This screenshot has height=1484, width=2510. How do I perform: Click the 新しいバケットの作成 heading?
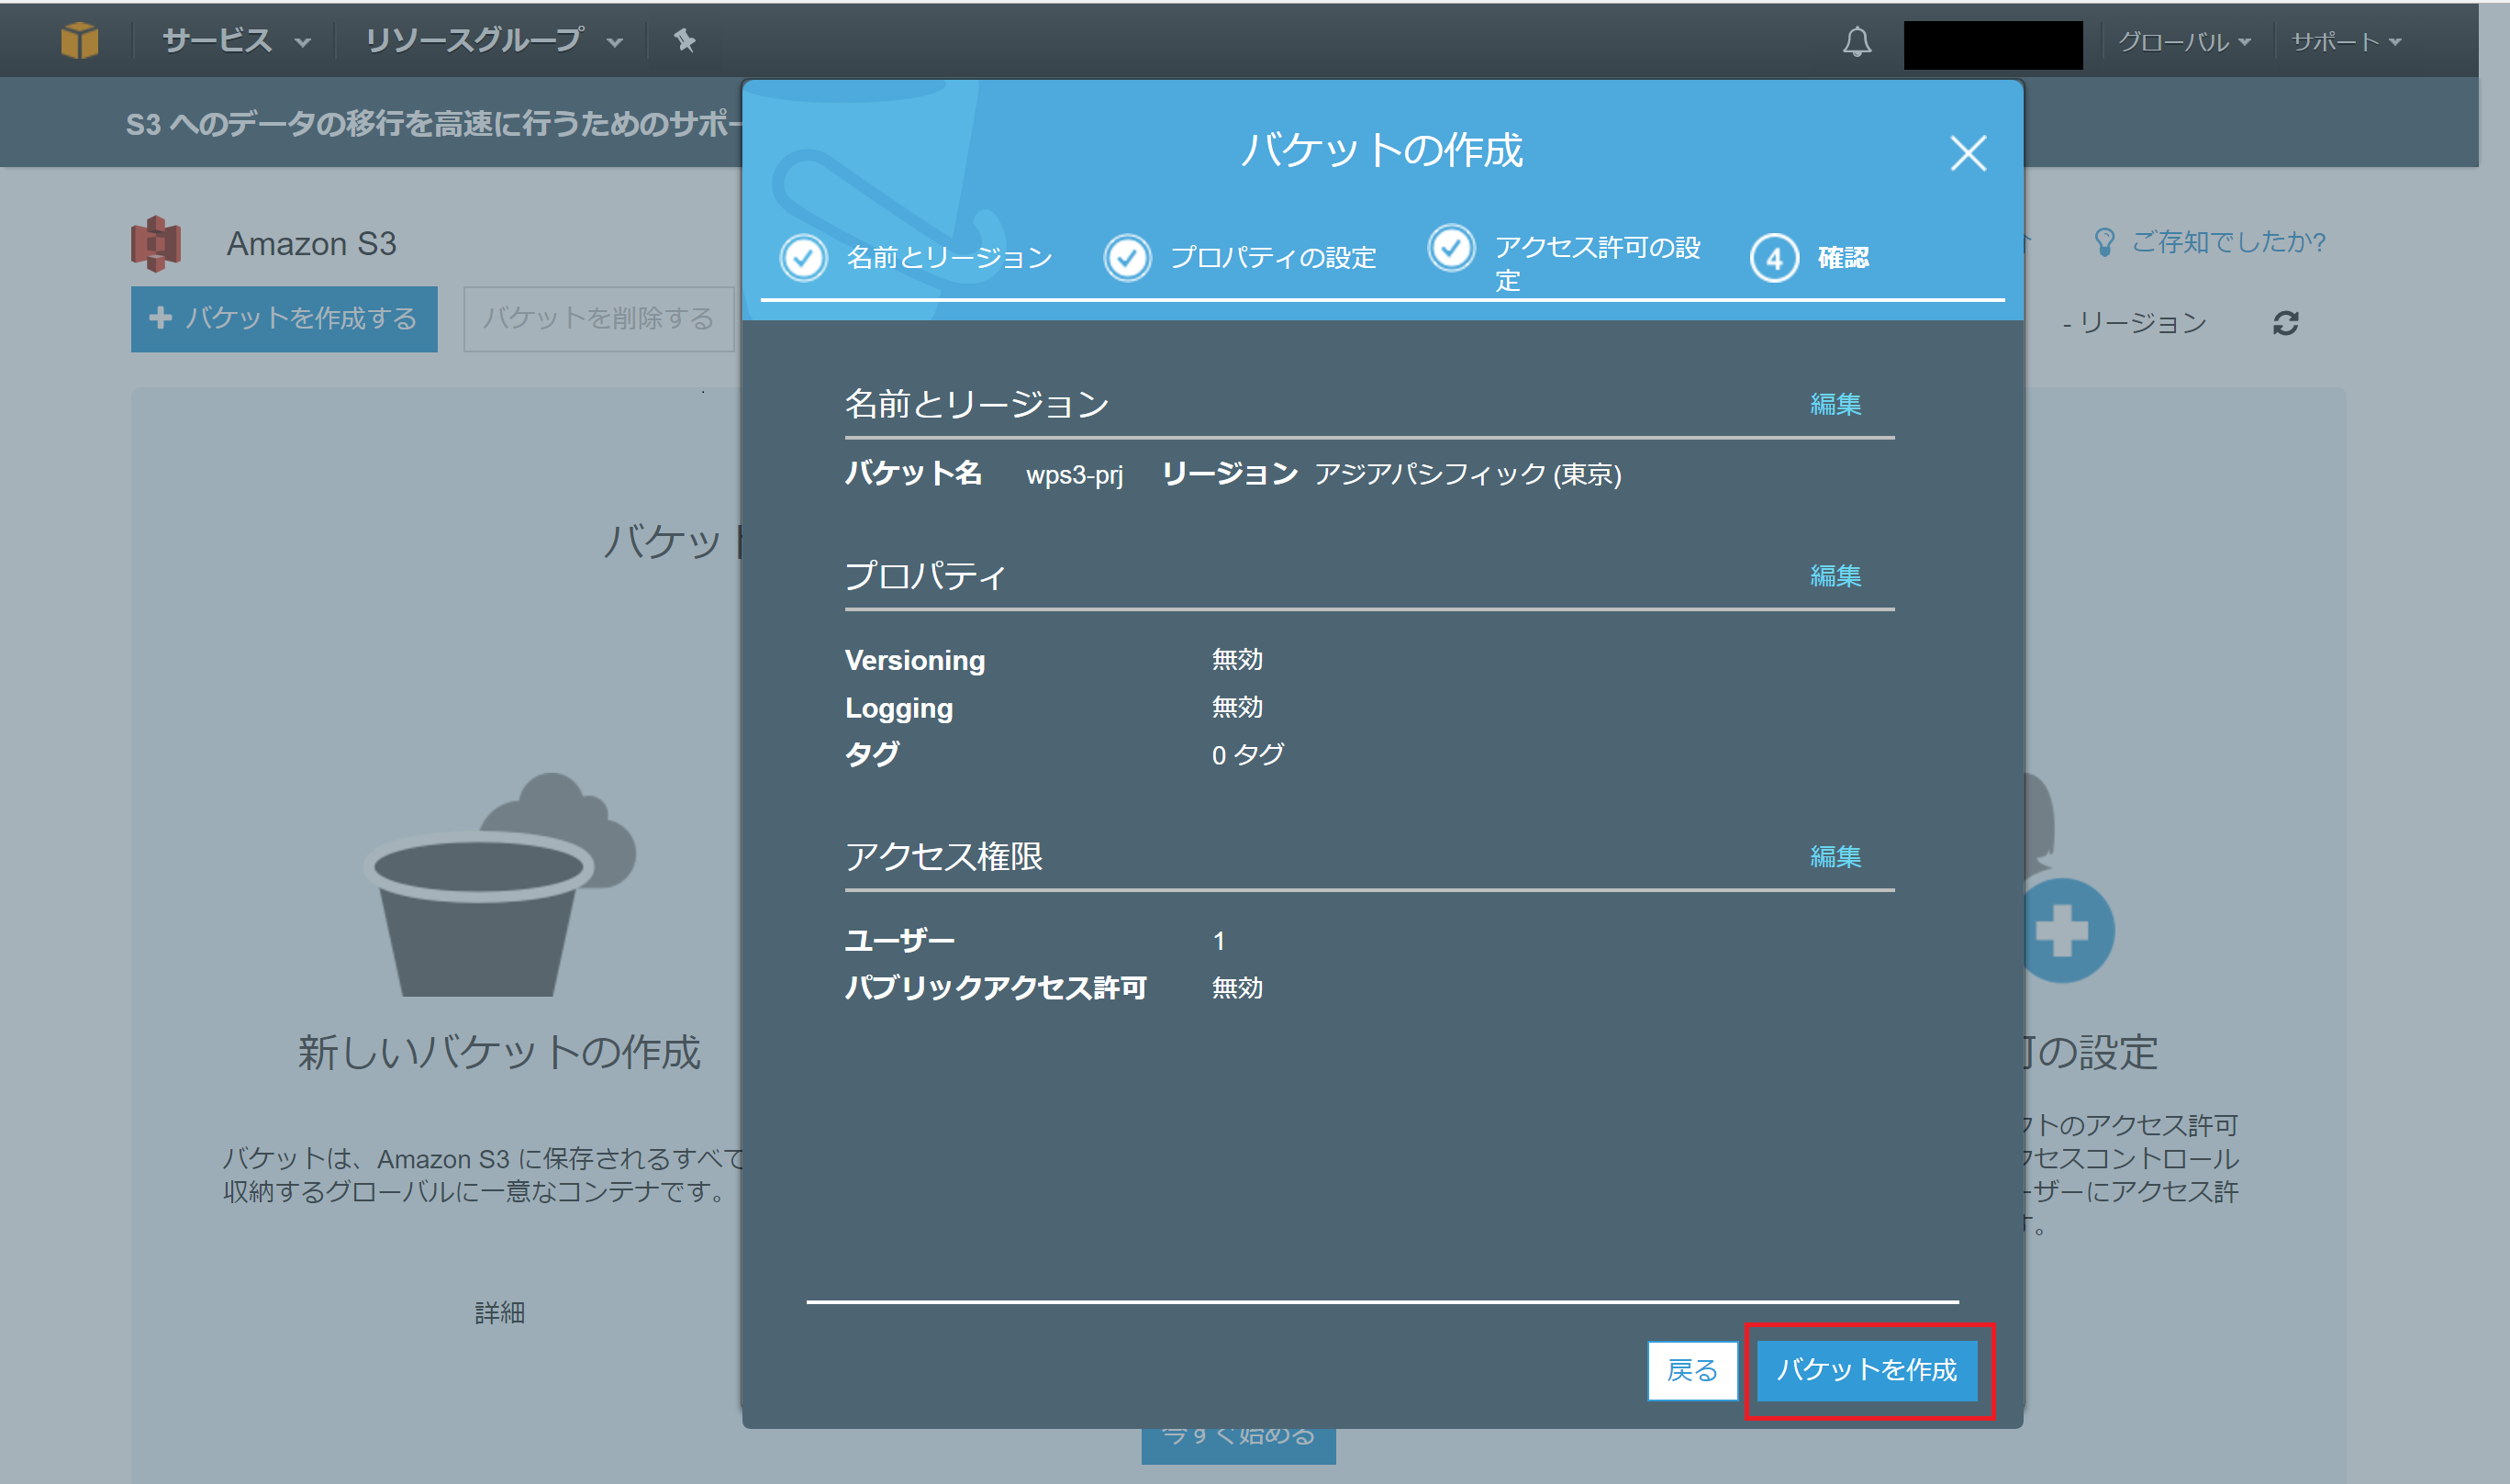[499, 1052]
